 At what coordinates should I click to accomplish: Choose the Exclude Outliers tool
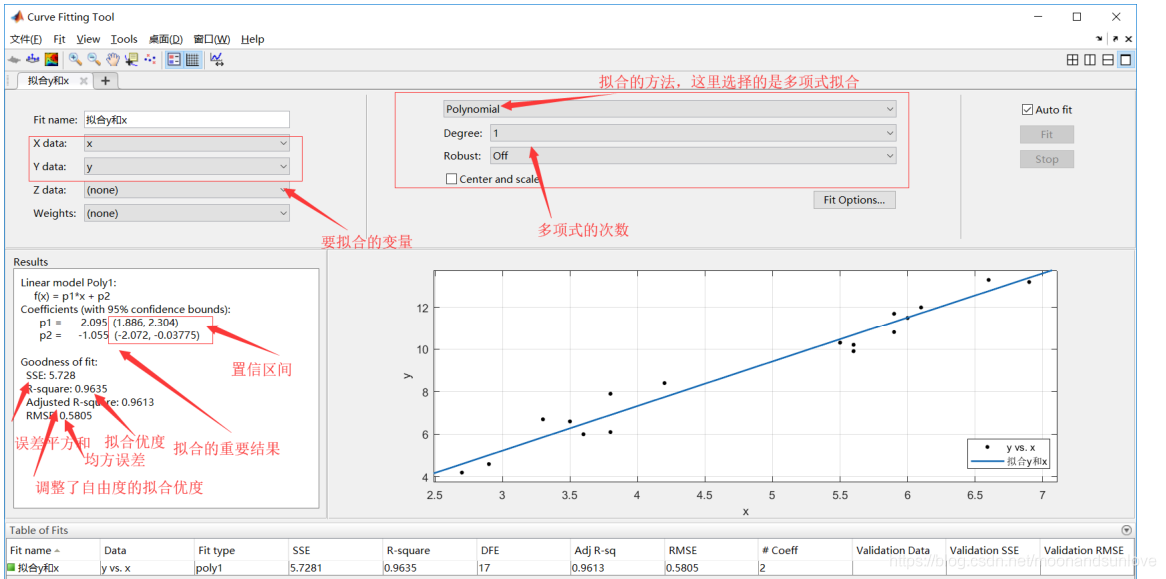(x=149, y=59)
